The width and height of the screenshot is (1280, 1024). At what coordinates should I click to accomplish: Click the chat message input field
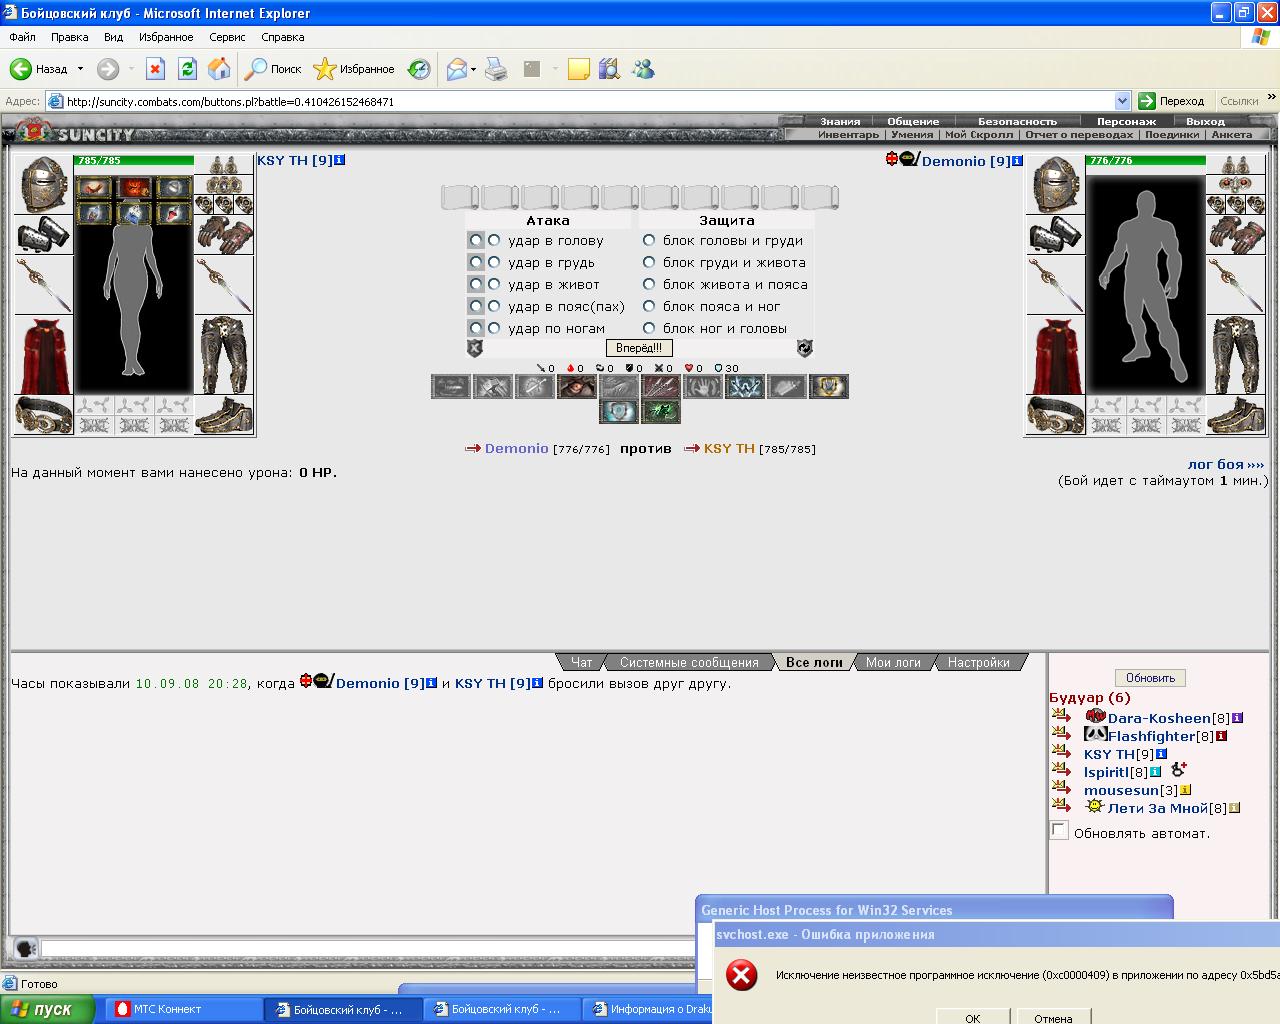[x=368, y=948]
